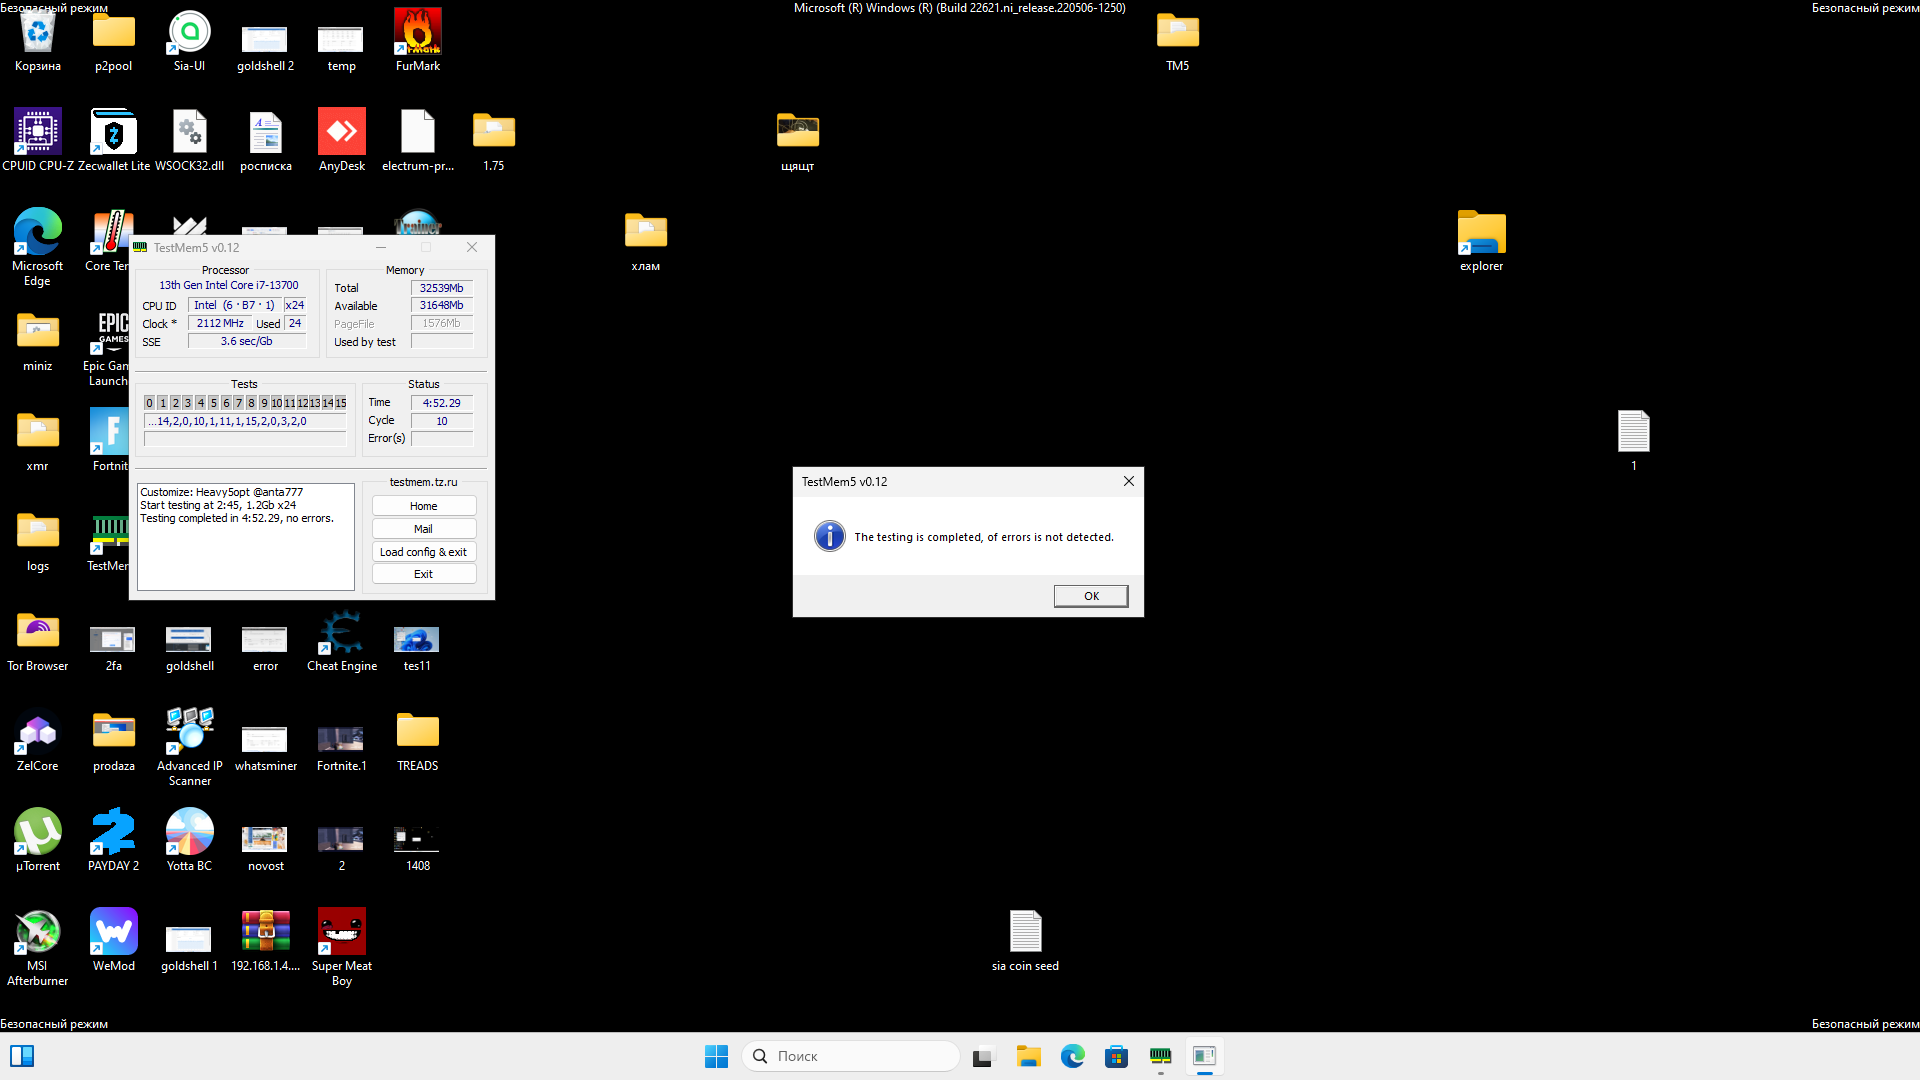Screen dimensions: 1920x1080
Task: Select sia coin seed text file
Action: 1025,933
